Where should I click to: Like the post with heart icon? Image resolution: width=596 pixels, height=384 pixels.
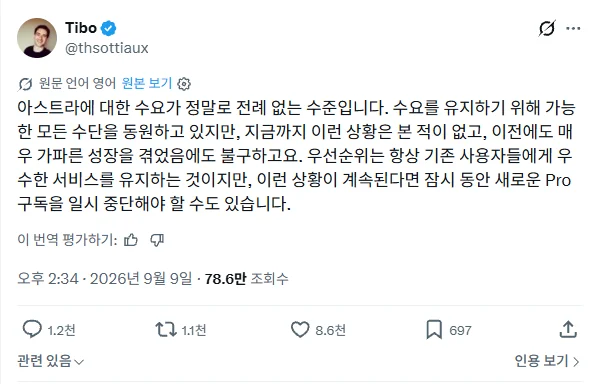[300, 330]
